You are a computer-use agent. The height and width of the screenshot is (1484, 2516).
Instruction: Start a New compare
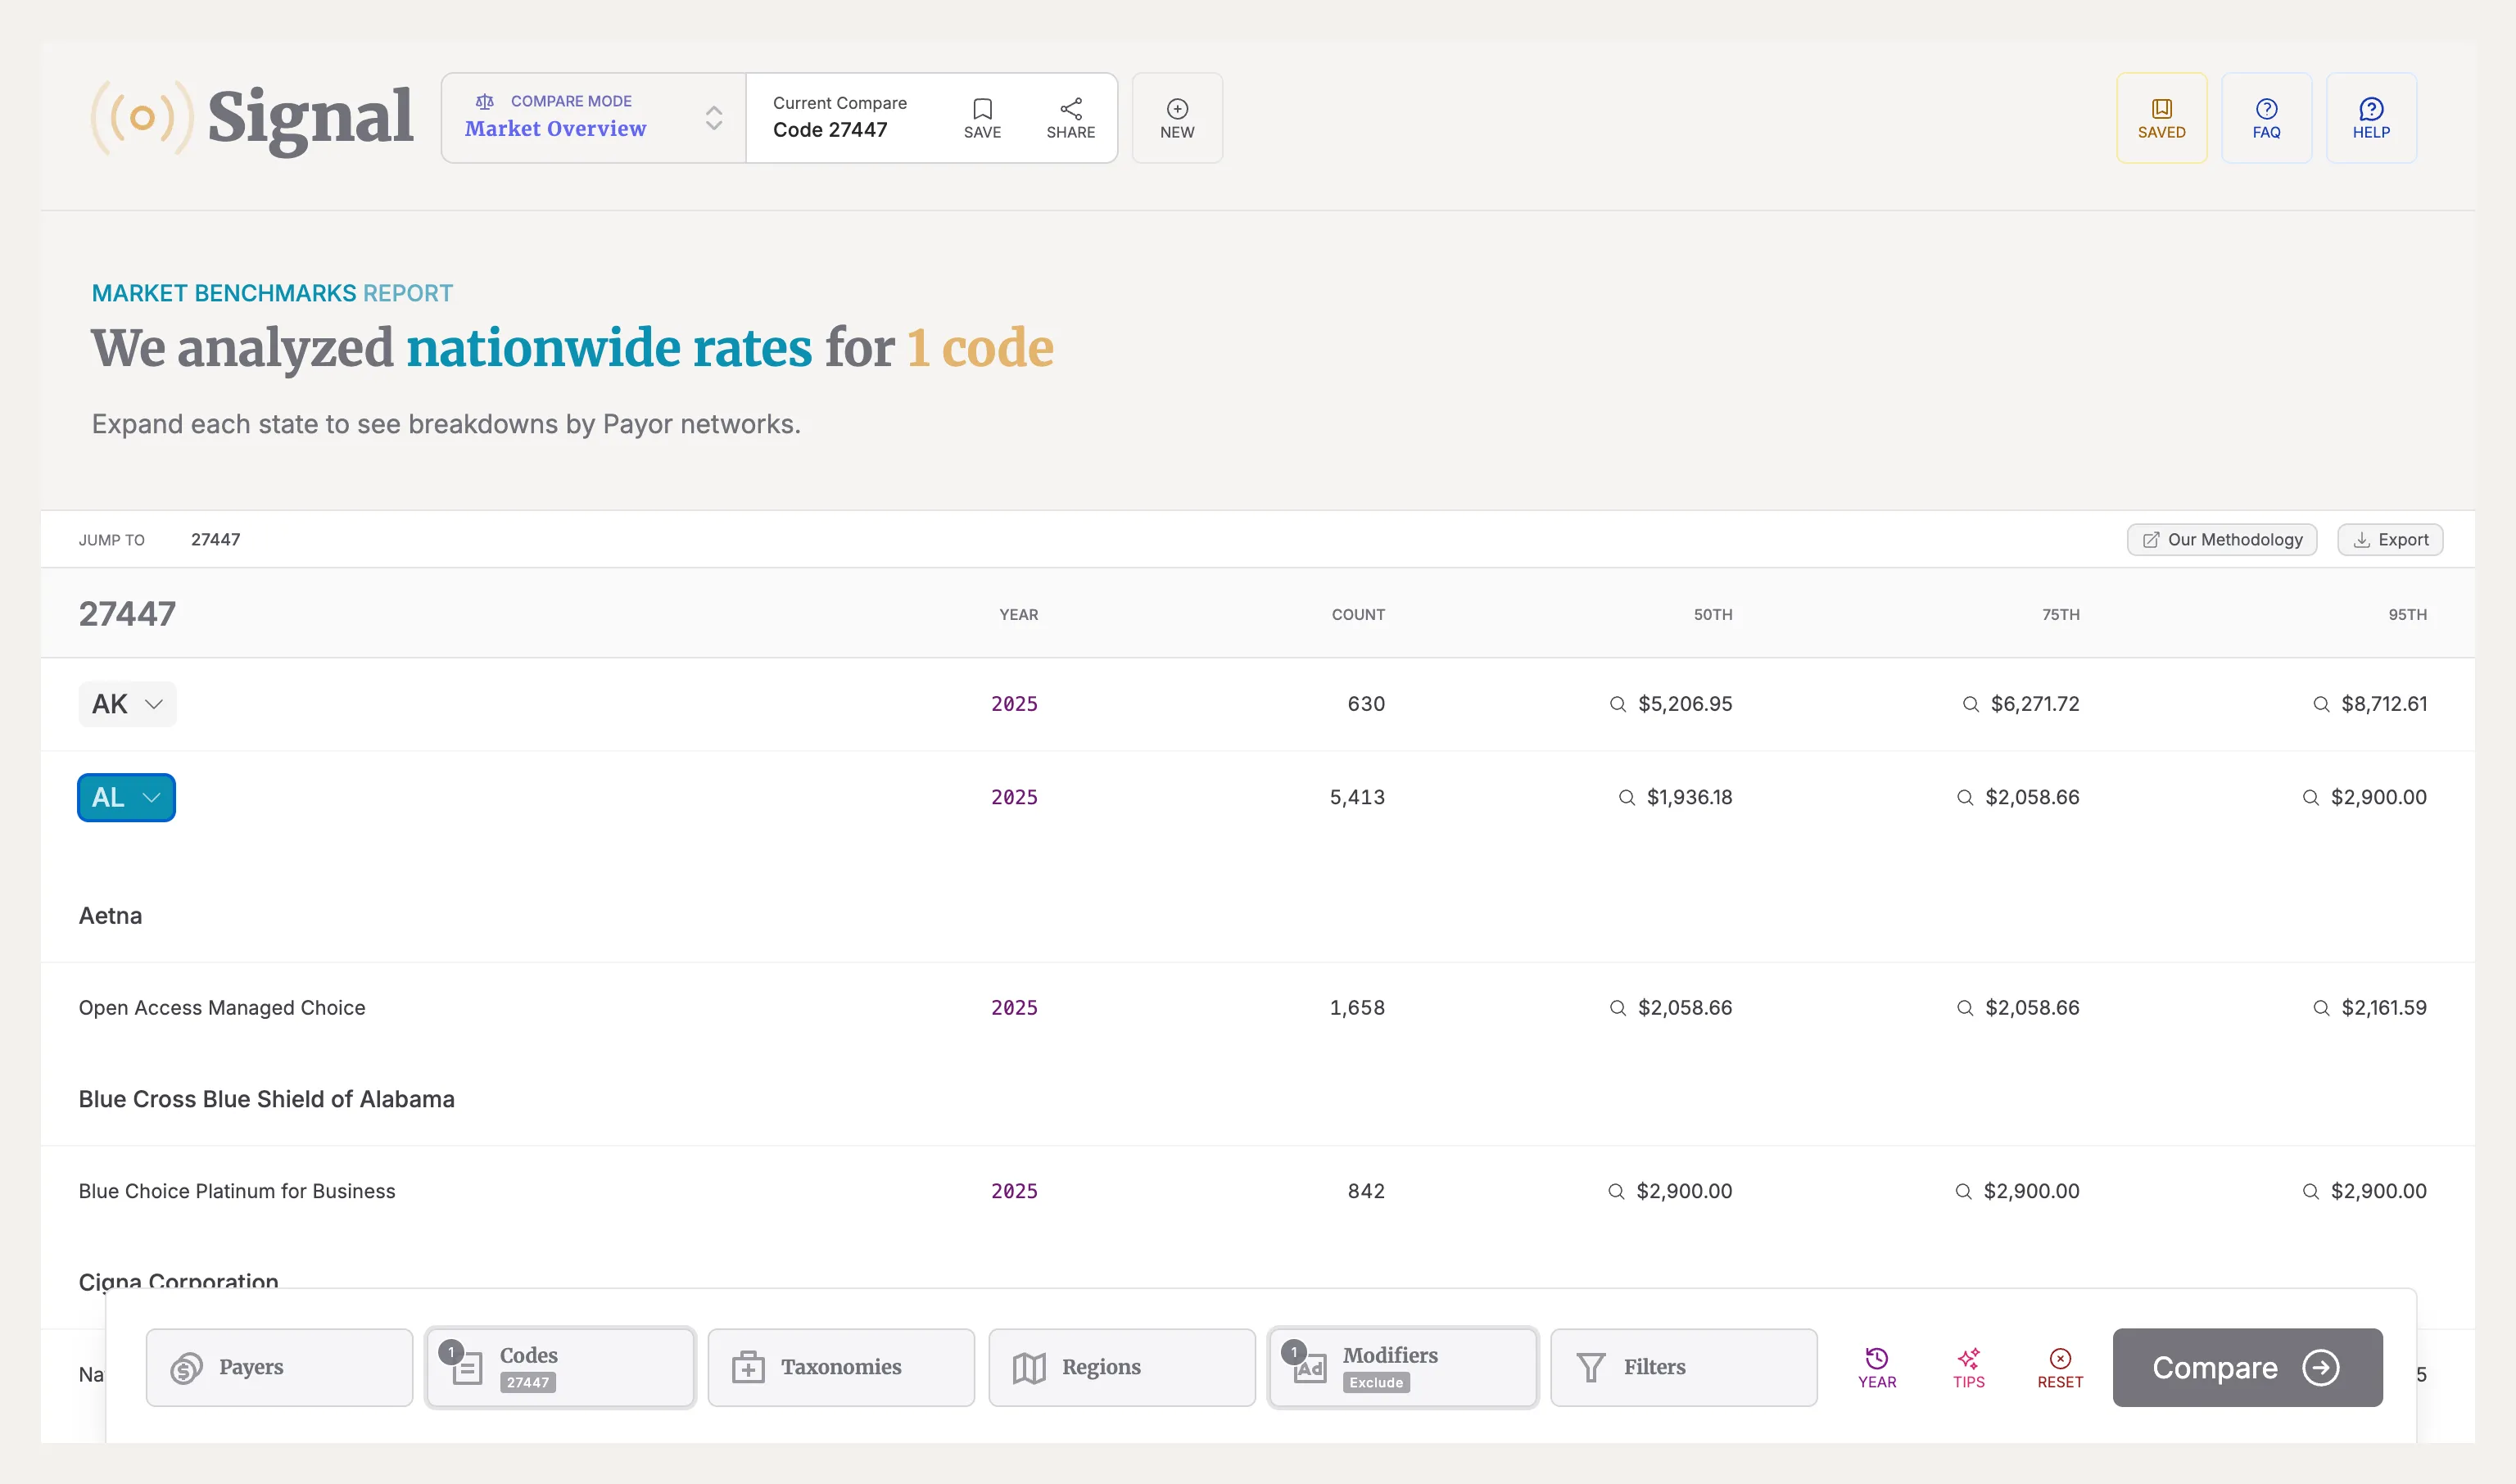(x=1177, y=118)
